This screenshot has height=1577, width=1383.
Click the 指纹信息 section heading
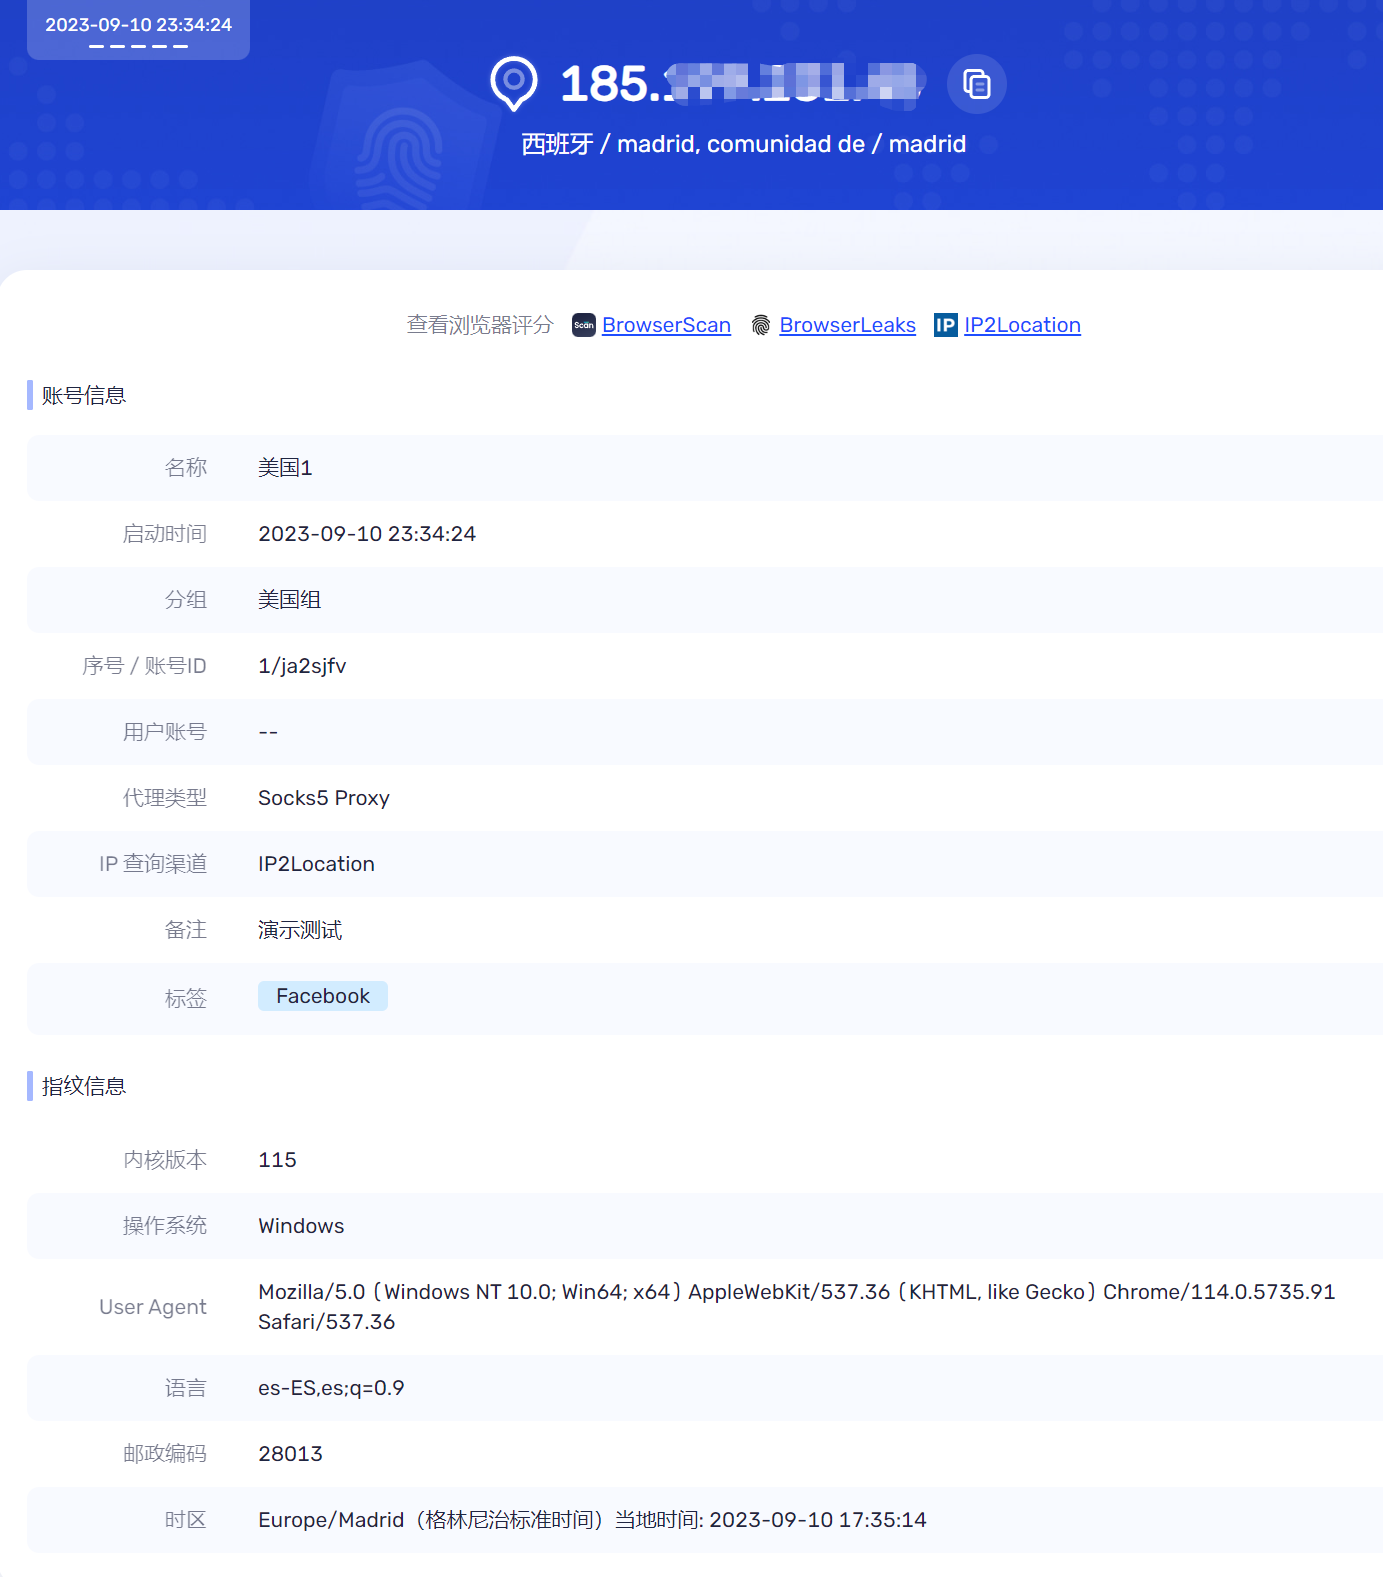click(84, 1086)
